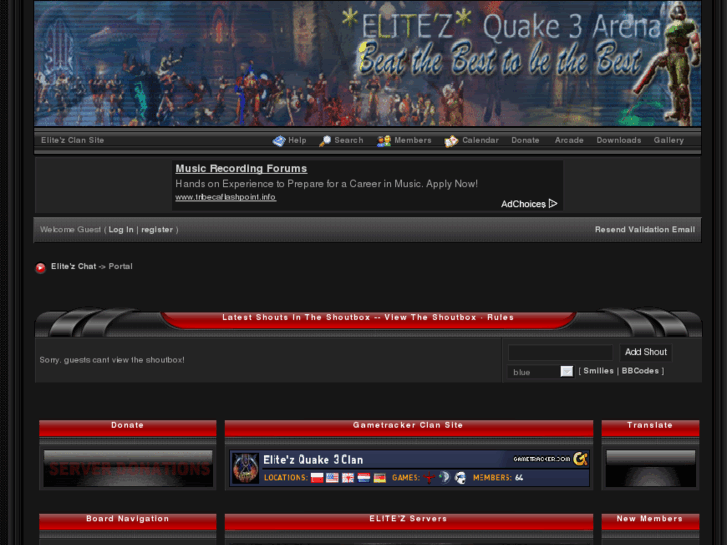Open the Music Recording Forums ad
Viewport: 727px width, 545px height.
[x=241, y=168]
